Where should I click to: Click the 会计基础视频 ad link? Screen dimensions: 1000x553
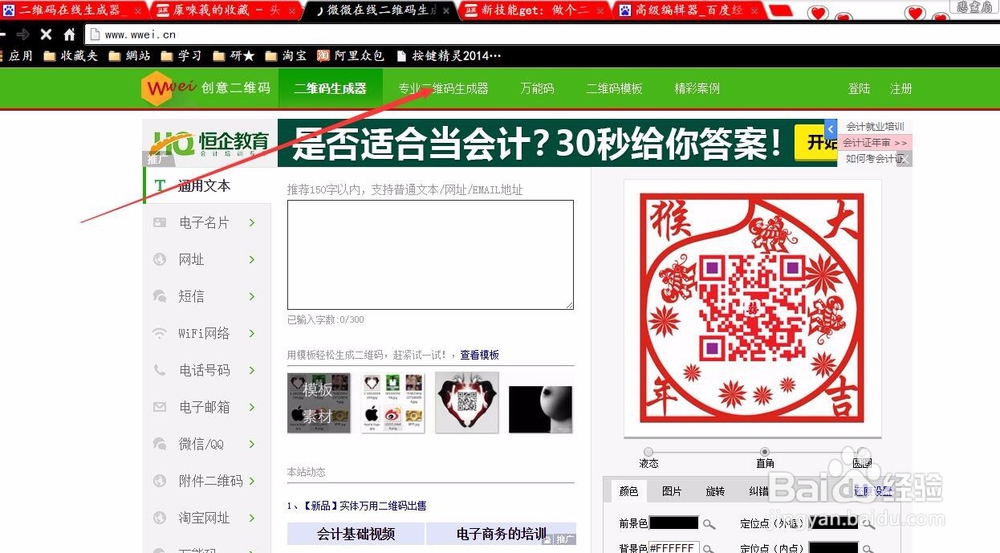[356, 534]
